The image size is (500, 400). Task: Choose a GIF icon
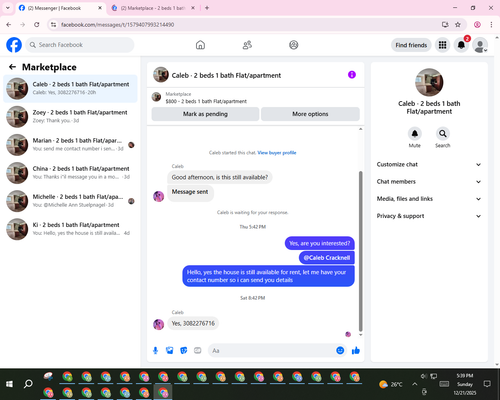[x=198, y=350]
